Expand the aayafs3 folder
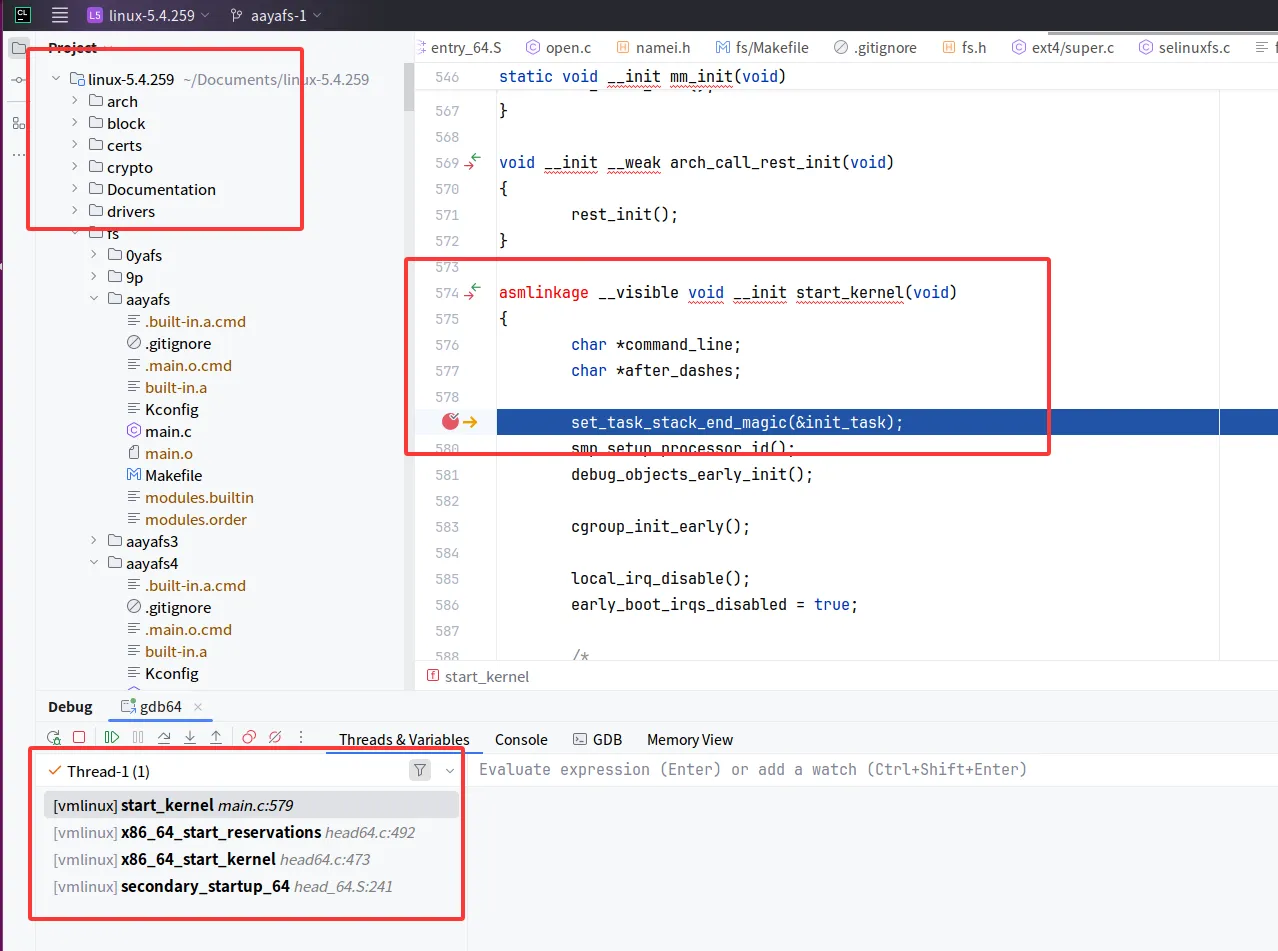1278x951 pixels. [94, 541]
